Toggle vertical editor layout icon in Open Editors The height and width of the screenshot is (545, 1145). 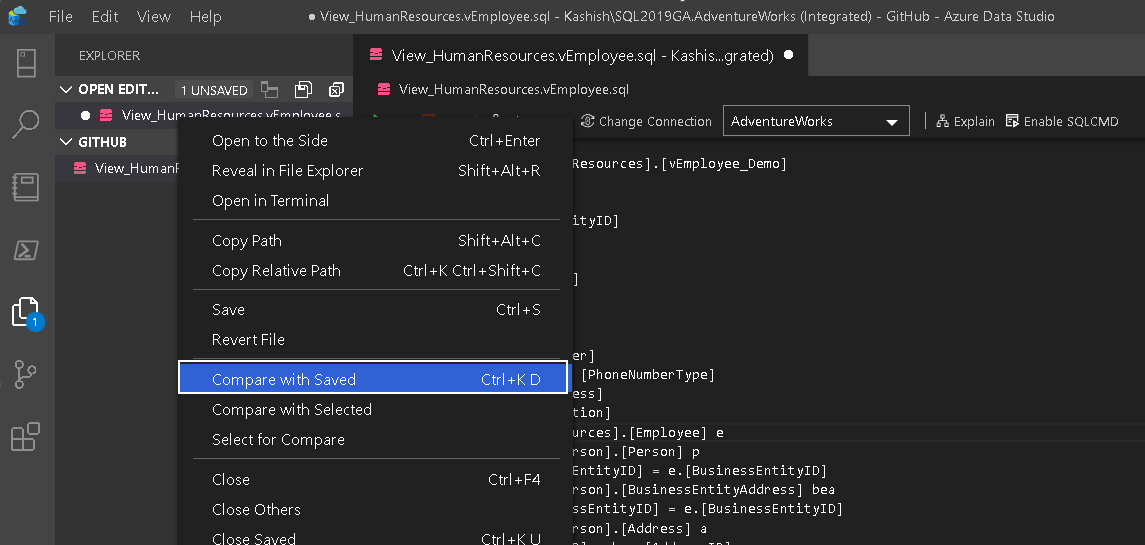click(x=269, y=90)
